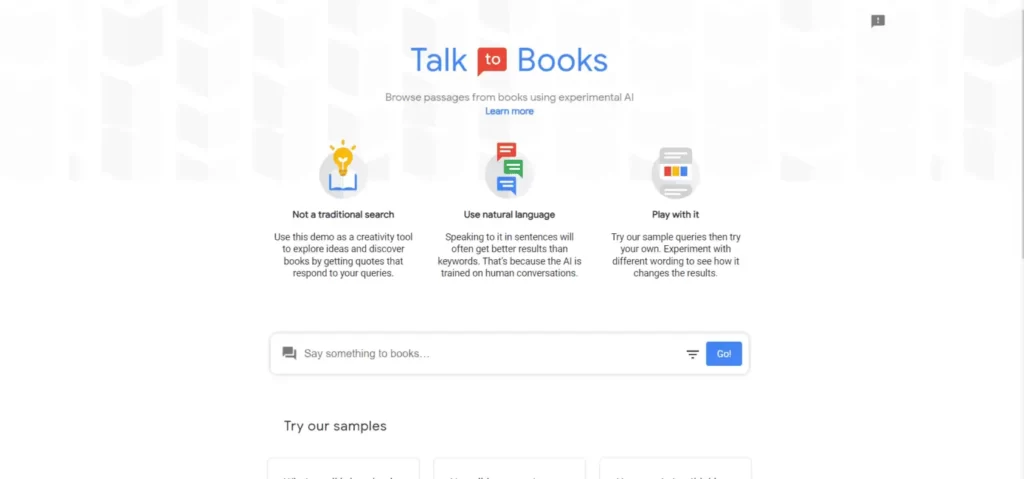This screenshot has width=1024, height=479.
Task: Click the red 'to' speech bubble logo
Action: pos(492,61)
